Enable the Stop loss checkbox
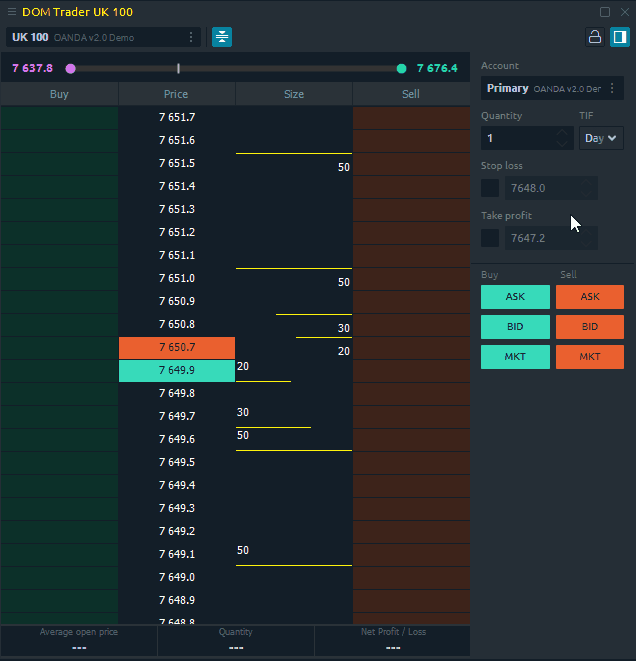636x661 pixels. coord(490,188)
